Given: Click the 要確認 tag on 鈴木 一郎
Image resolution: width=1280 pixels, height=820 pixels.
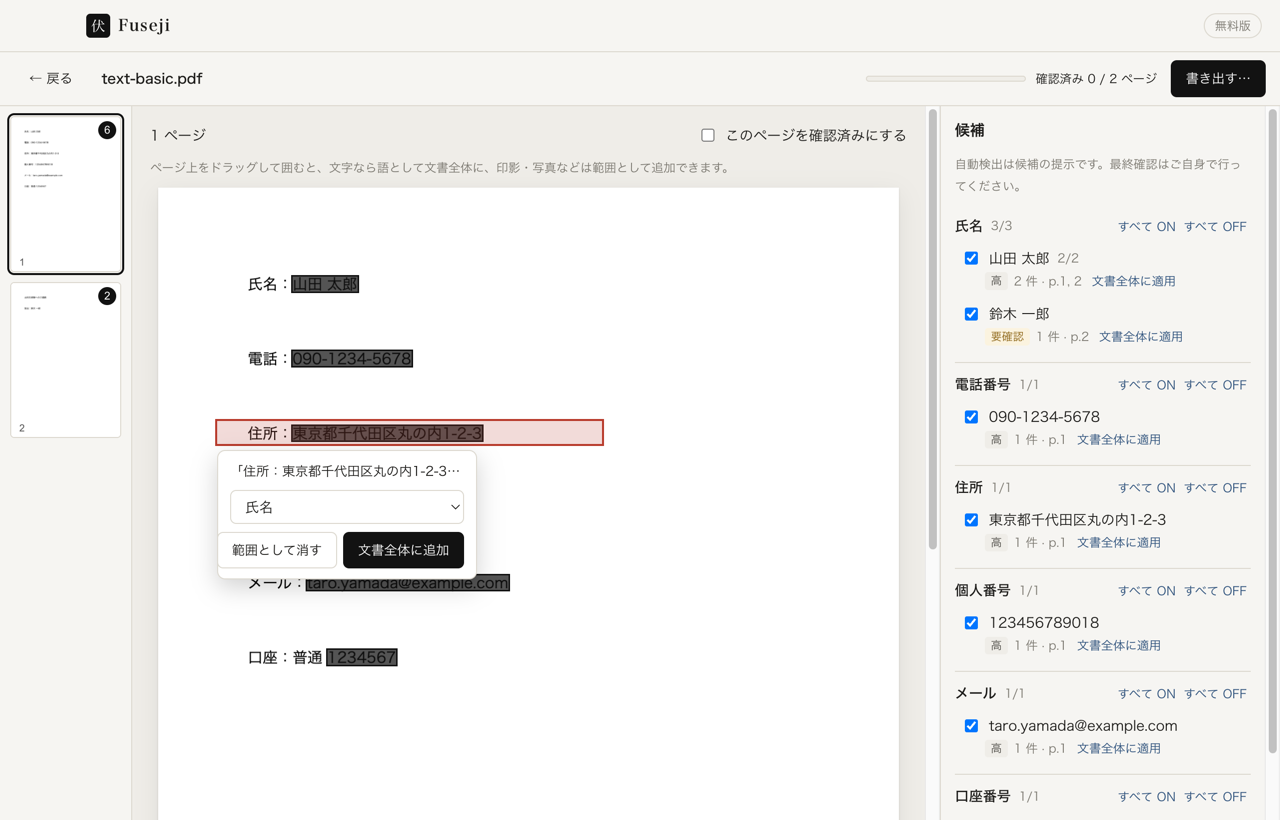Looking at the screenshot, I should click(1007, 337).
